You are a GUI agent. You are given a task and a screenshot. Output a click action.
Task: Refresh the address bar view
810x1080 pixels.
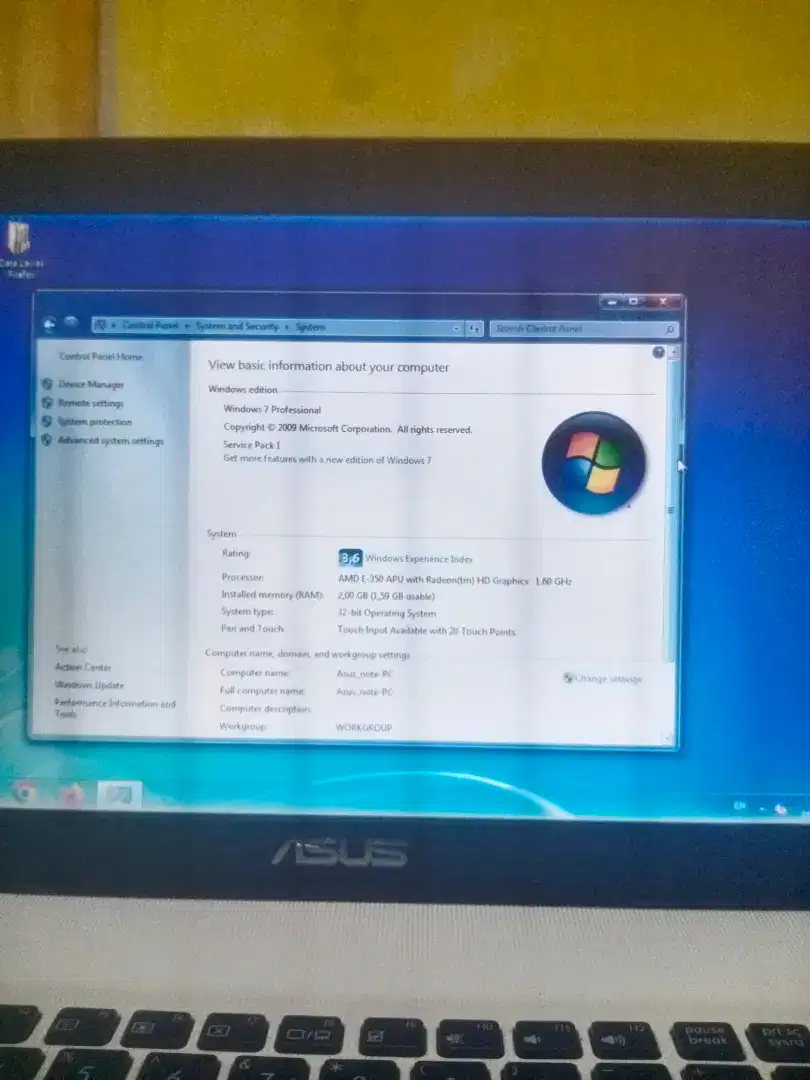(x=475, y=329)
